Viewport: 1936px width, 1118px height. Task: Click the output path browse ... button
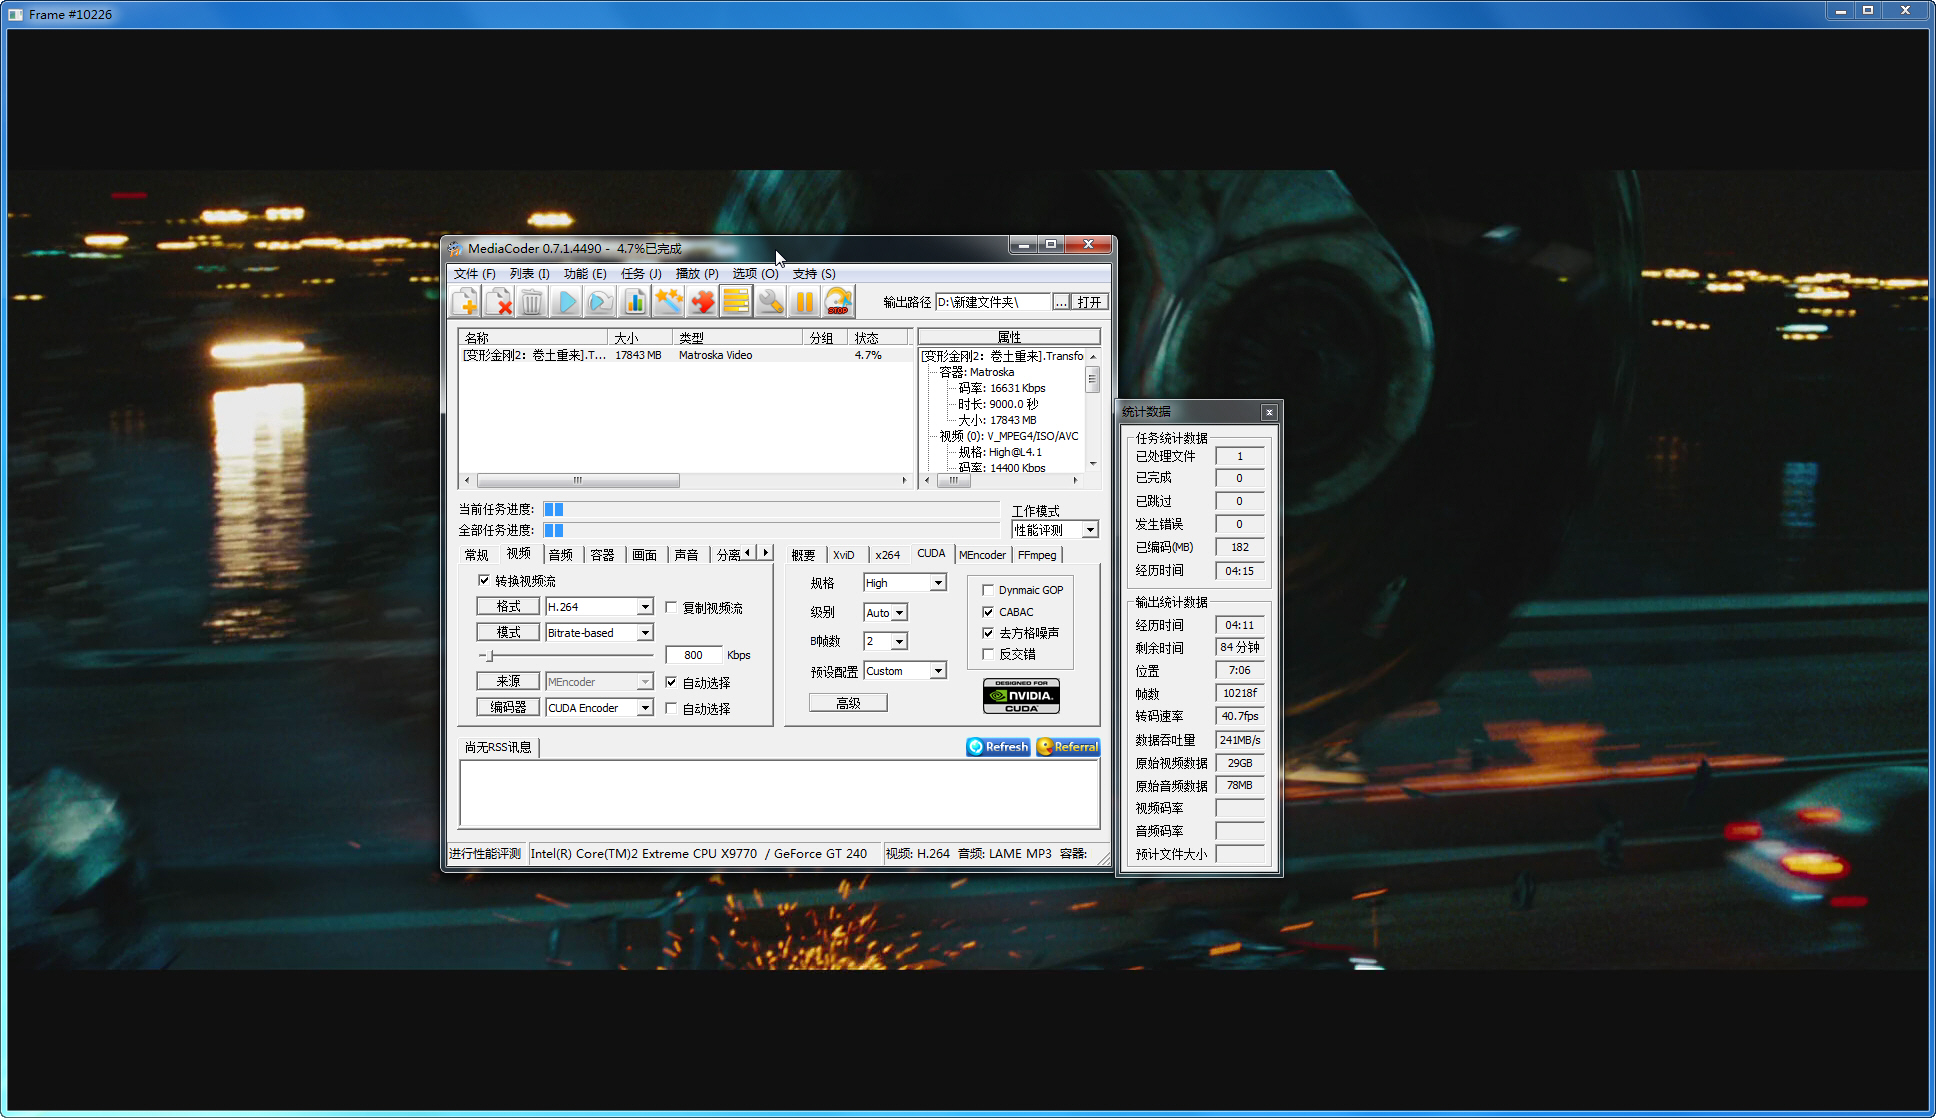1061,302
